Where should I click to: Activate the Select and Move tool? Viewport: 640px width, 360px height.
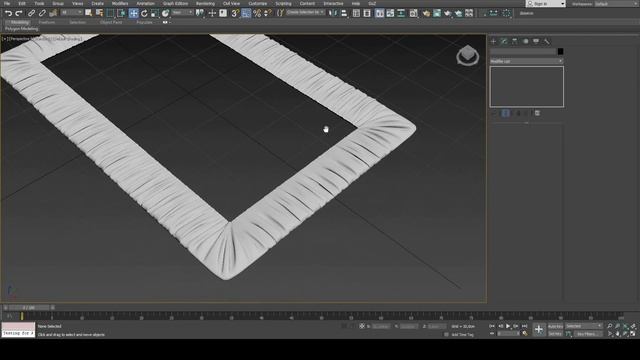[x=133, y=13]
